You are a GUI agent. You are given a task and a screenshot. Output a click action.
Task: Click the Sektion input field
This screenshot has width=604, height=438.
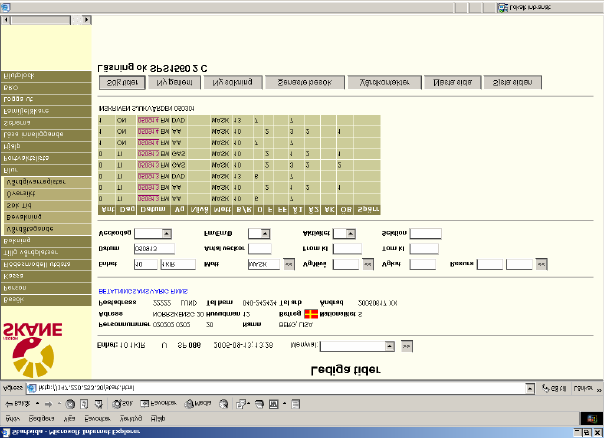tap(425, 233)
